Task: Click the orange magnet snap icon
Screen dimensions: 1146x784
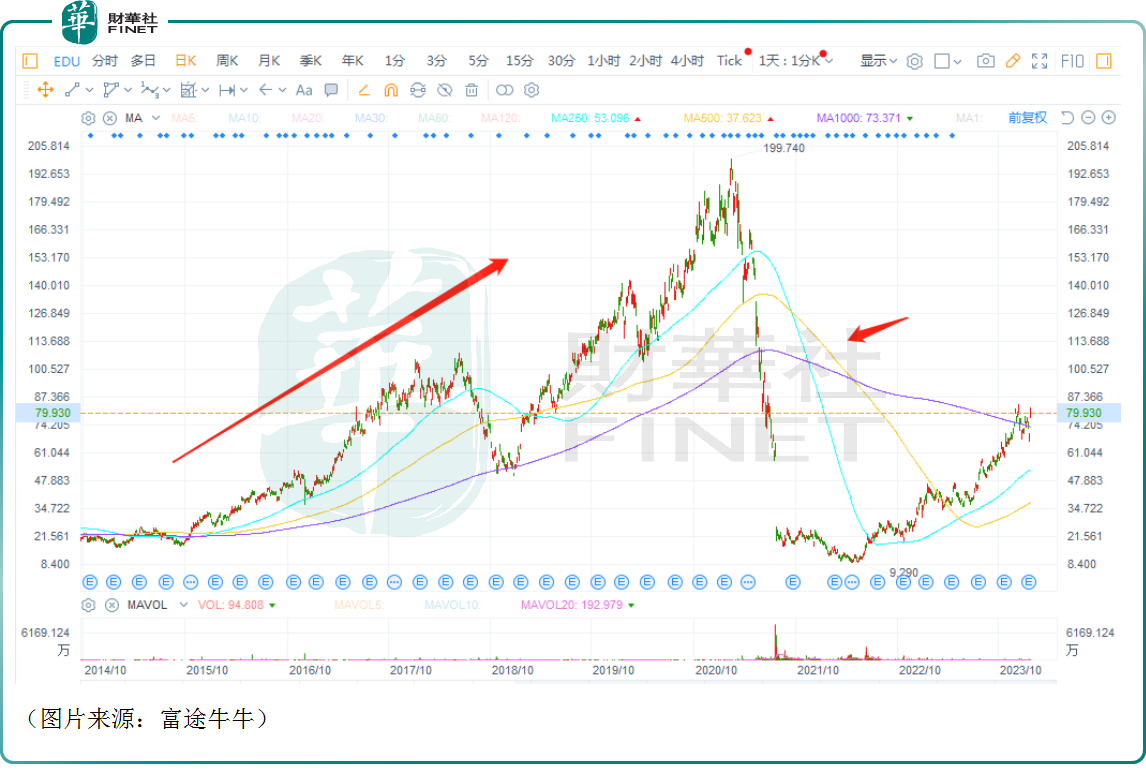Action: click(391, 90)
